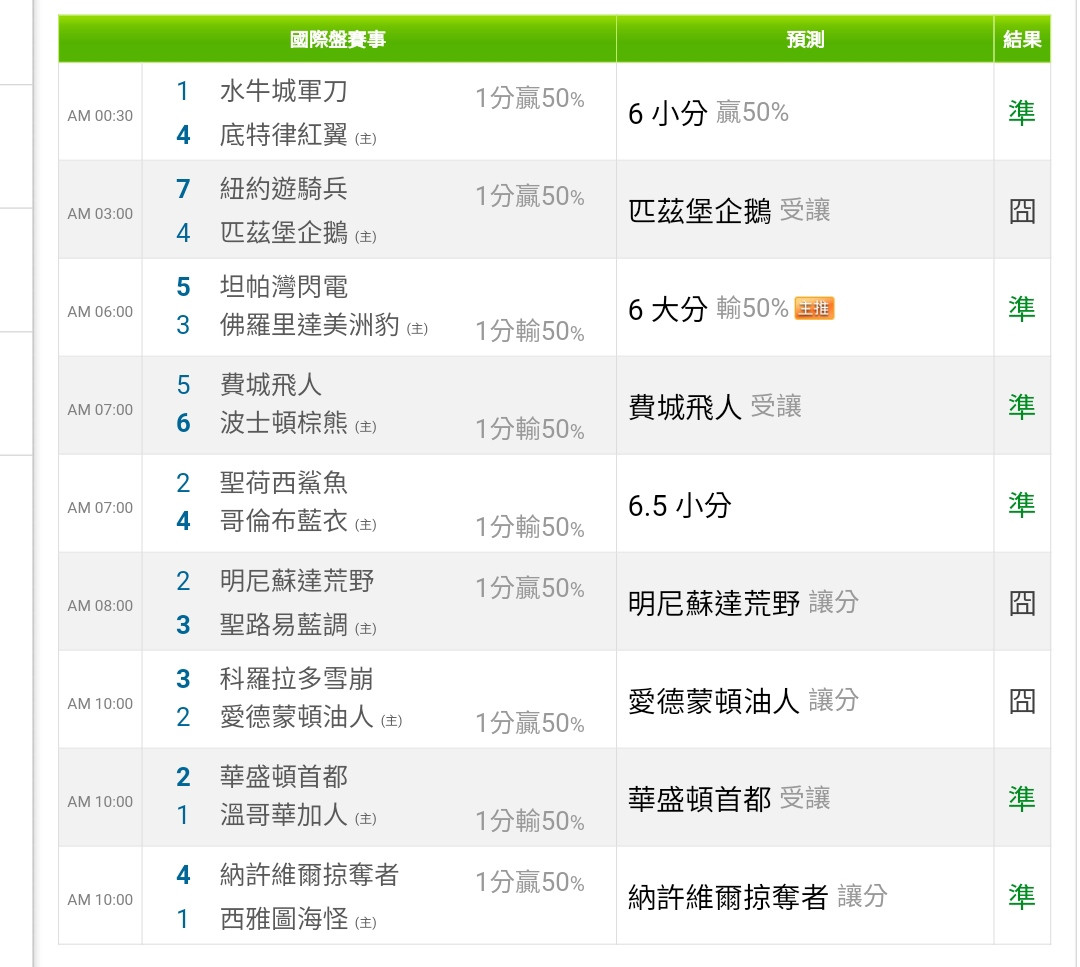Click 準 result for 水牛城軍刀 game
The height and width of the screenshot is (967, 1080).
coord(1022,112)
